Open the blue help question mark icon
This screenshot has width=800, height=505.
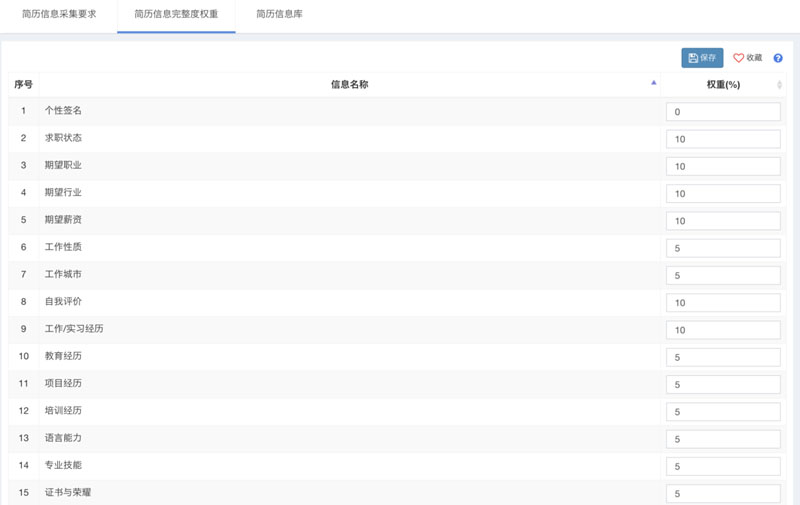click(x=778, y=58)
